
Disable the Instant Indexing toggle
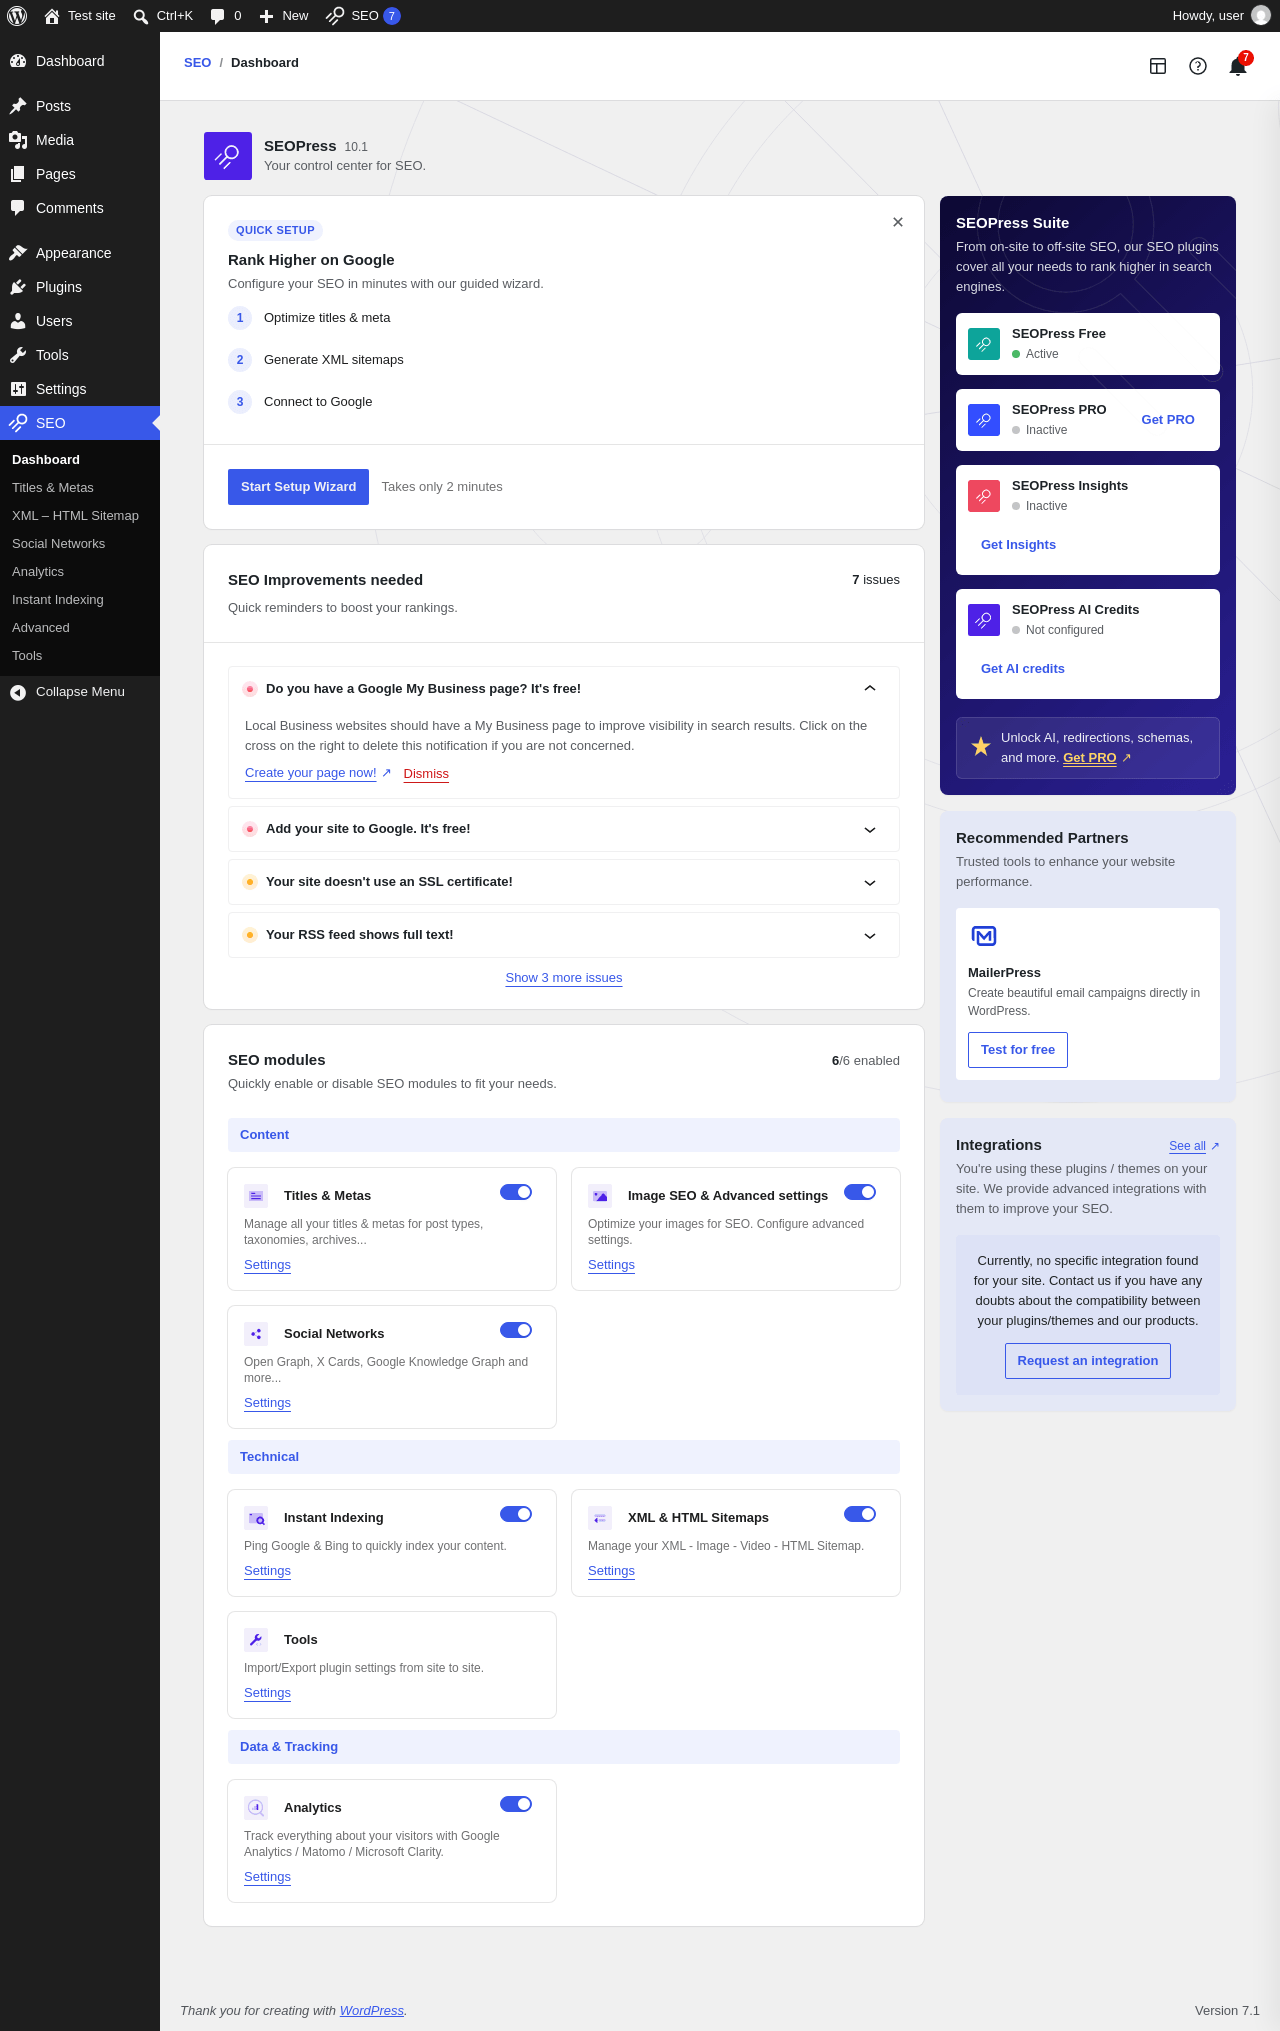516,1514
